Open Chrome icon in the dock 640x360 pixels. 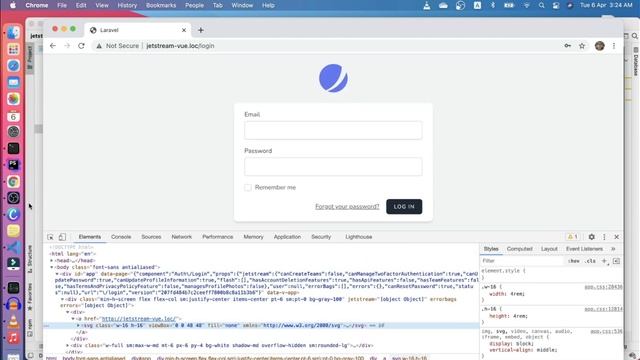point(13,181)
